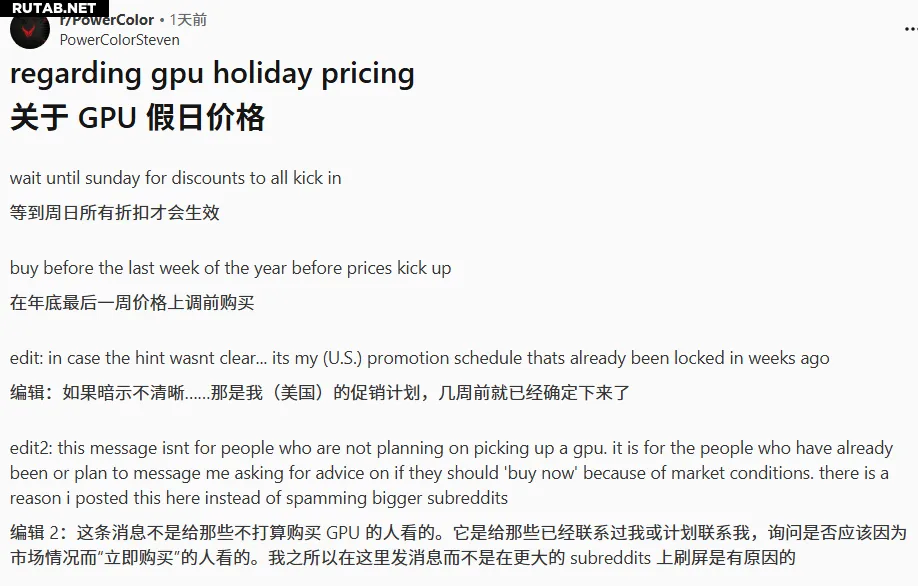Viewport: 918px width, 586px height.
Task: Click the "regarding gpu holiday pricing" title
Action: click(212, 73)
